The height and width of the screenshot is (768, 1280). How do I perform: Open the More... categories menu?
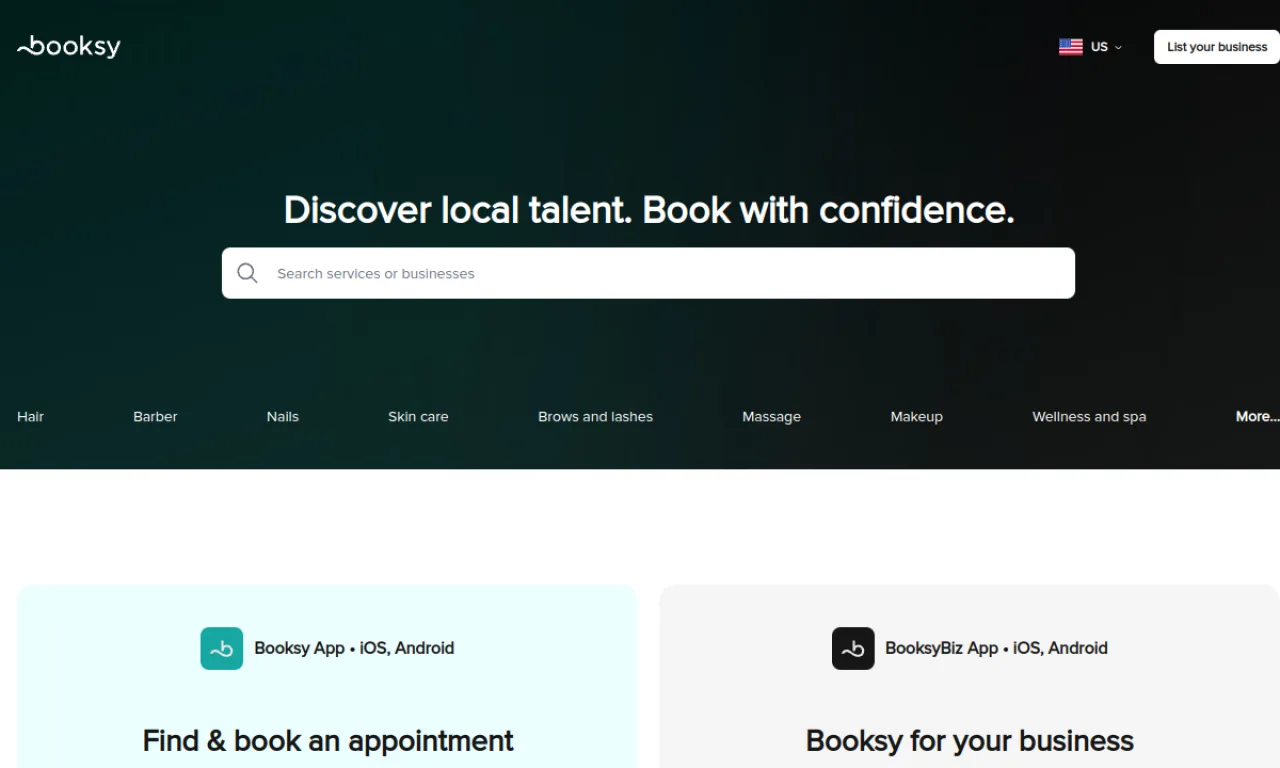coord(1257,416)
